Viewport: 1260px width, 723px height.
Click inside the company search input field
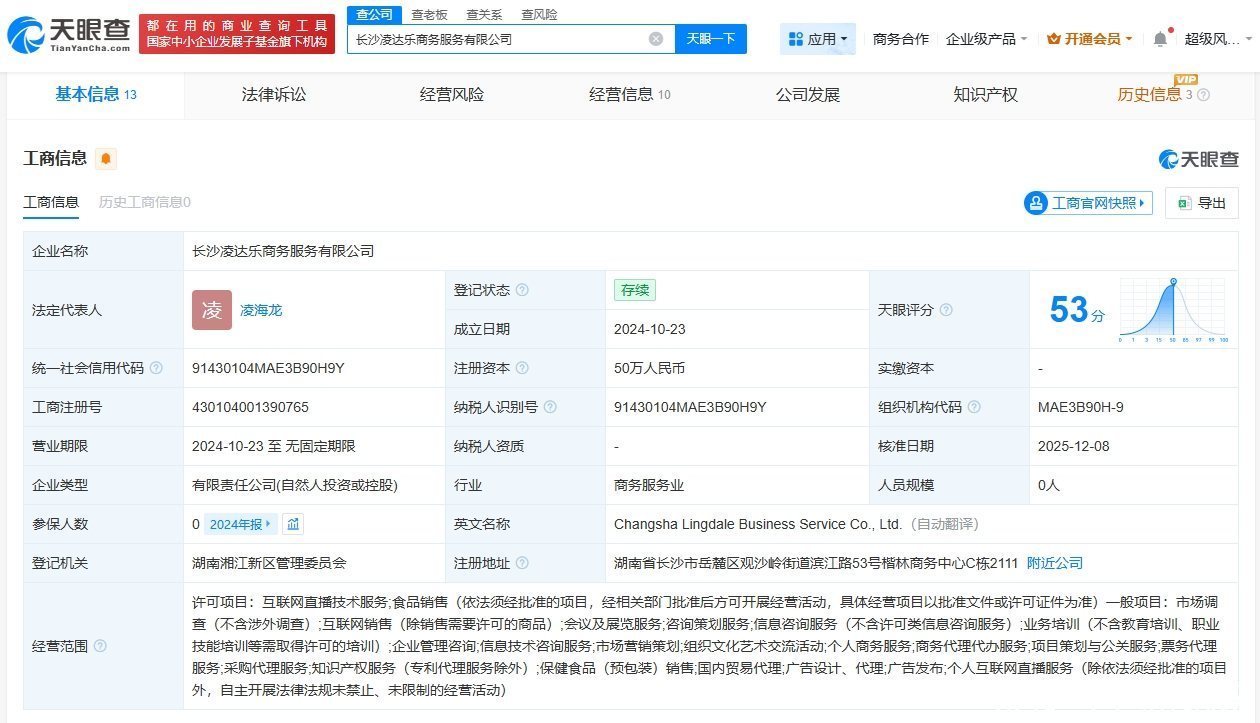click(x=500, y=38)
